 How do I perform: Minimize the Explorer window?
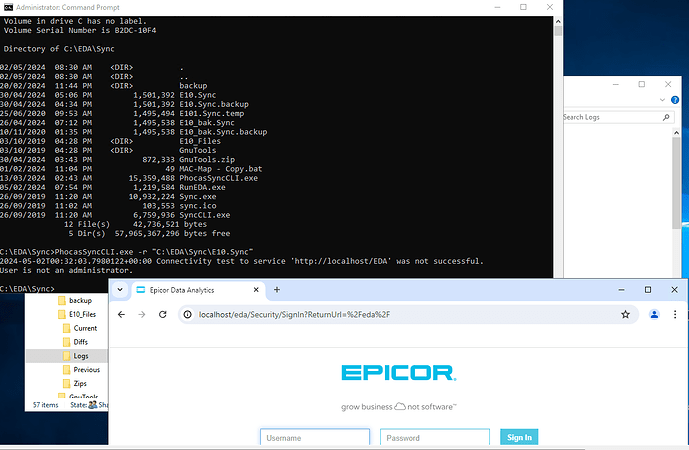[616, 84]
